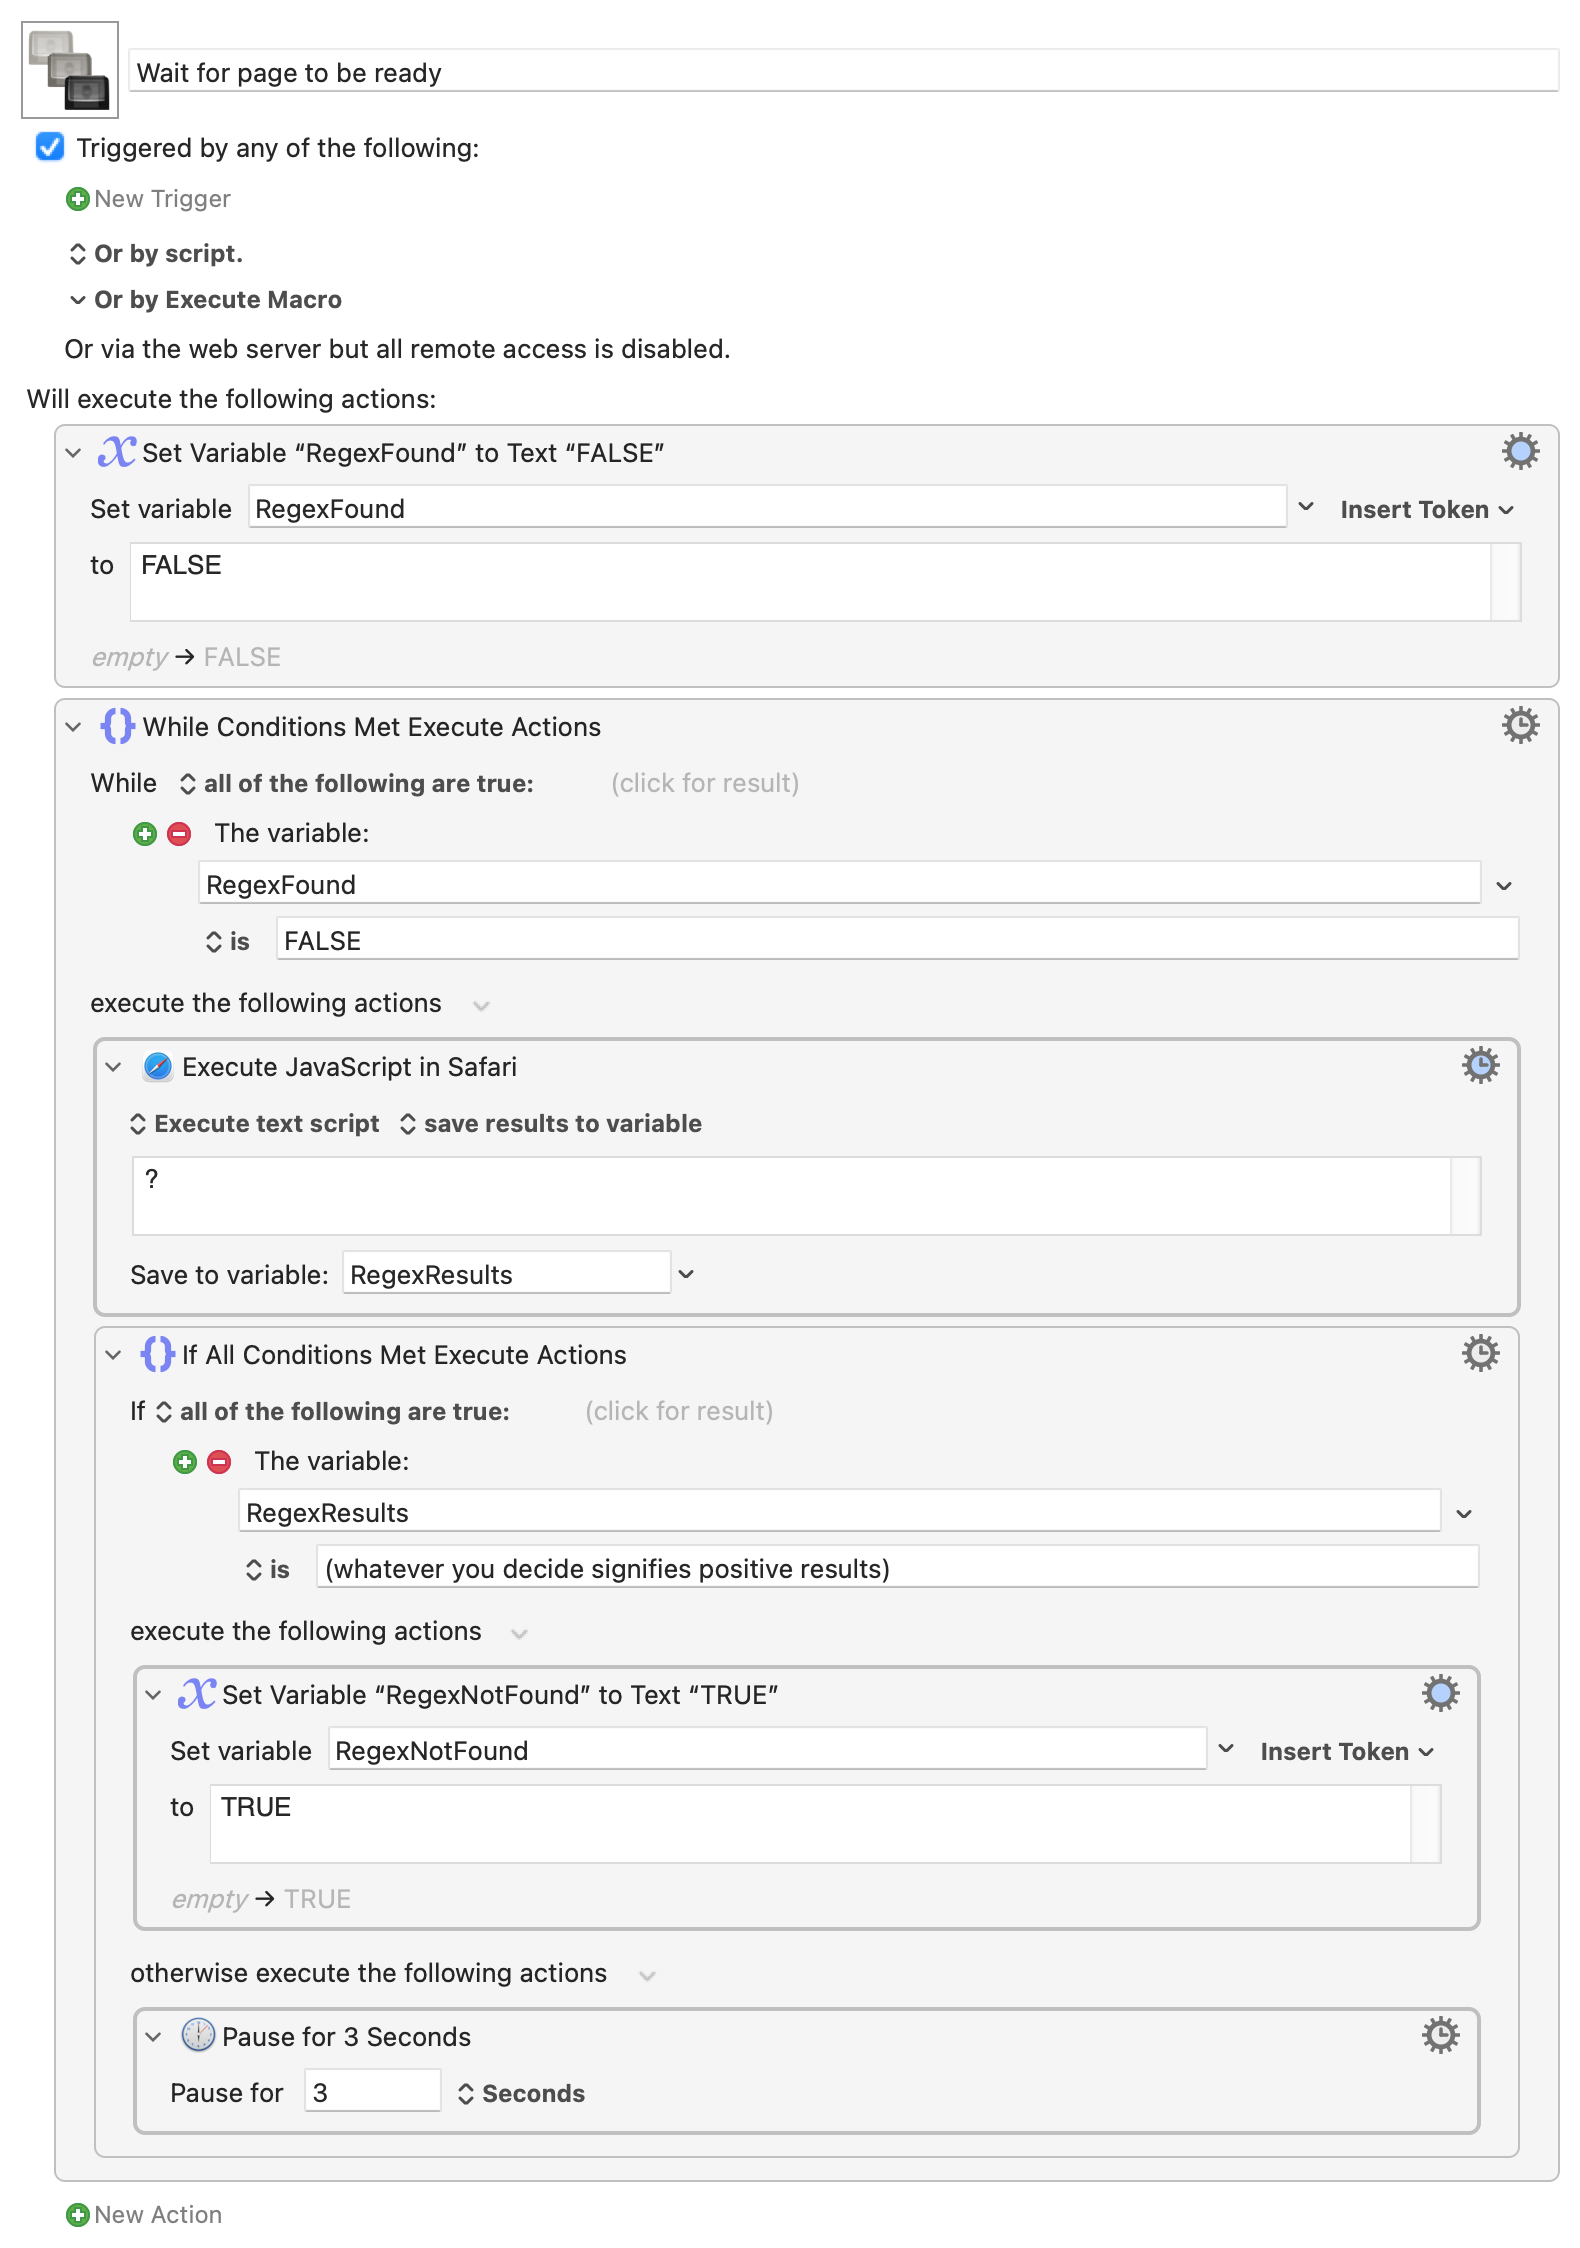Remove the RegexResults condition with red minus
The width and height of the screenshot is (1580, 2248).
[x=219, y=1462]
